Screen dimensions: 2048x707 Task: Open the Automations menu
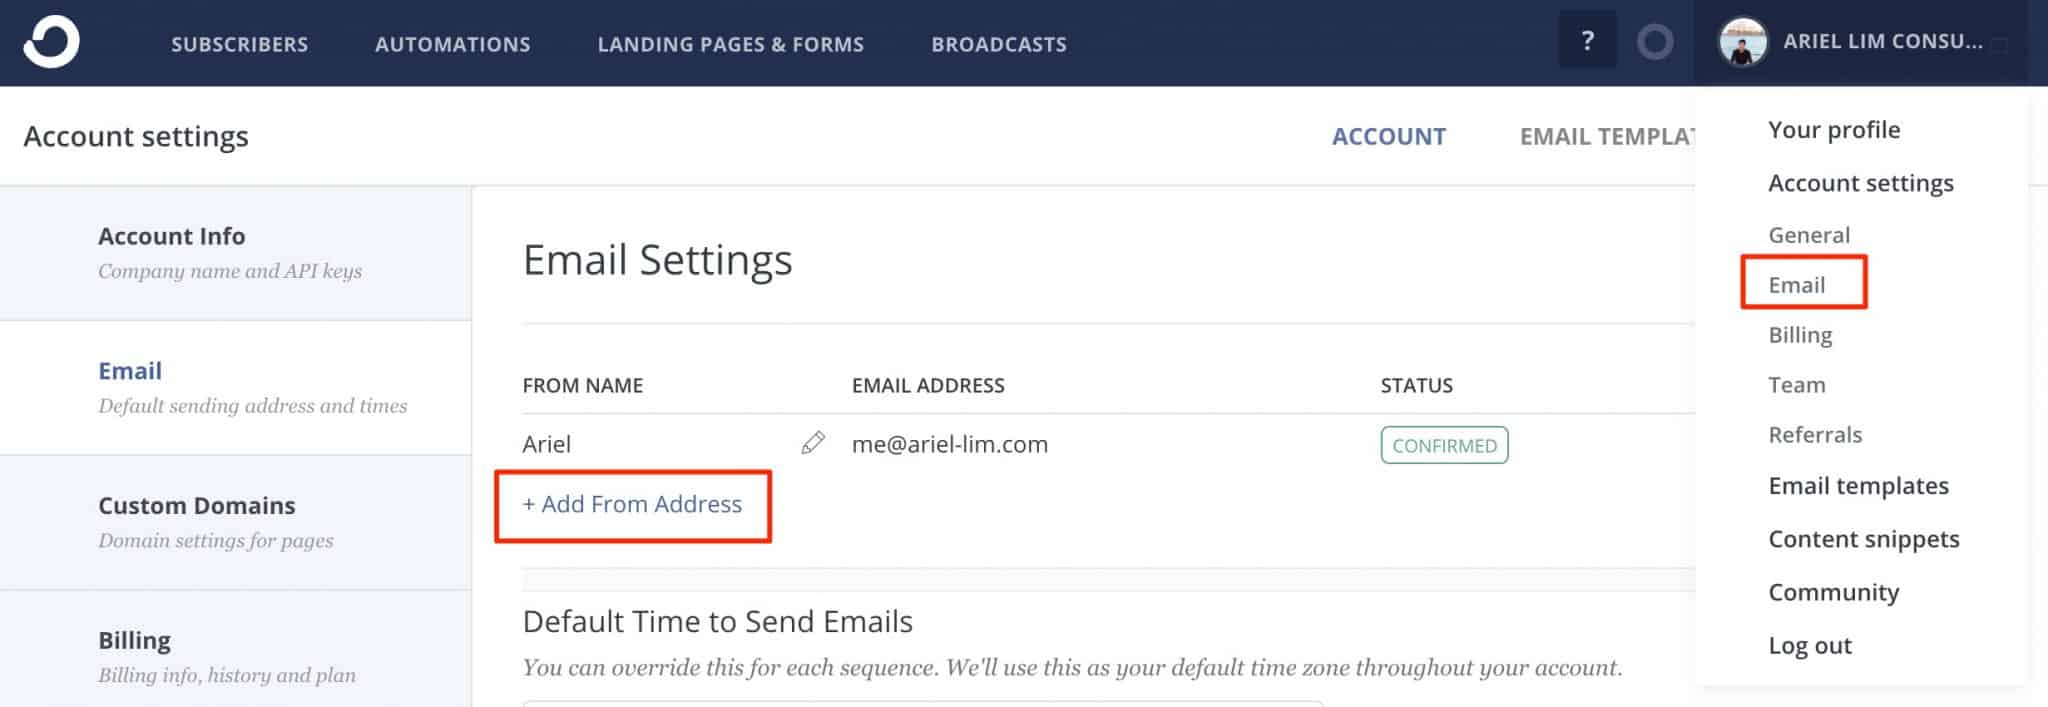click(453, 44)
